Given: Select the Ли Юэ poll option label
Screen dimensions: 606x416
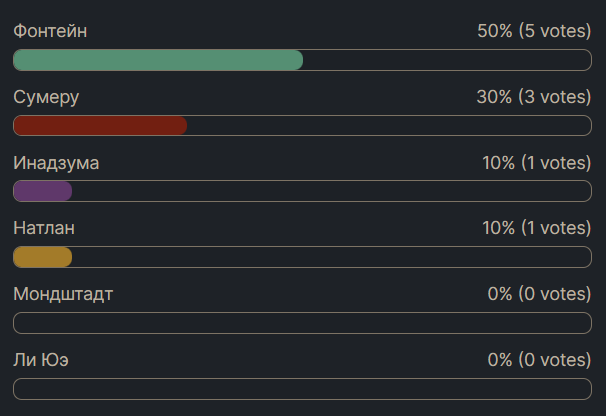Looking at the screenshot, I should tap(41, 360).
